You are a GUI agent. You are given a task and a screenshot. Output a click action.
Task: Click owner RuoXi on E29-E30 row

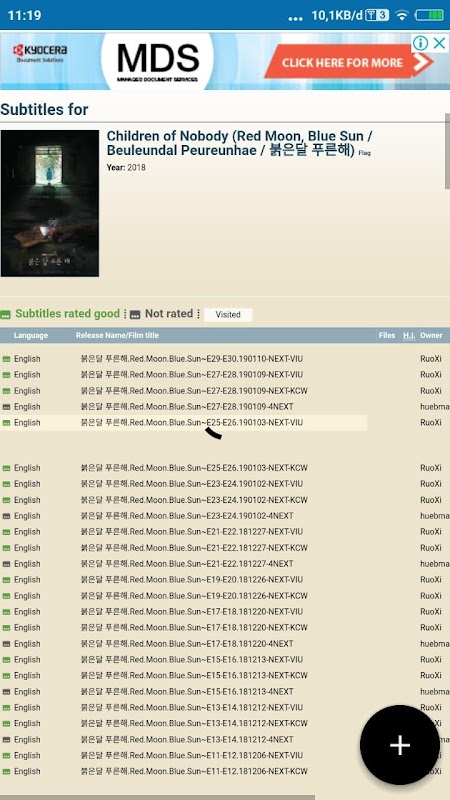click(x=431, y=359)
